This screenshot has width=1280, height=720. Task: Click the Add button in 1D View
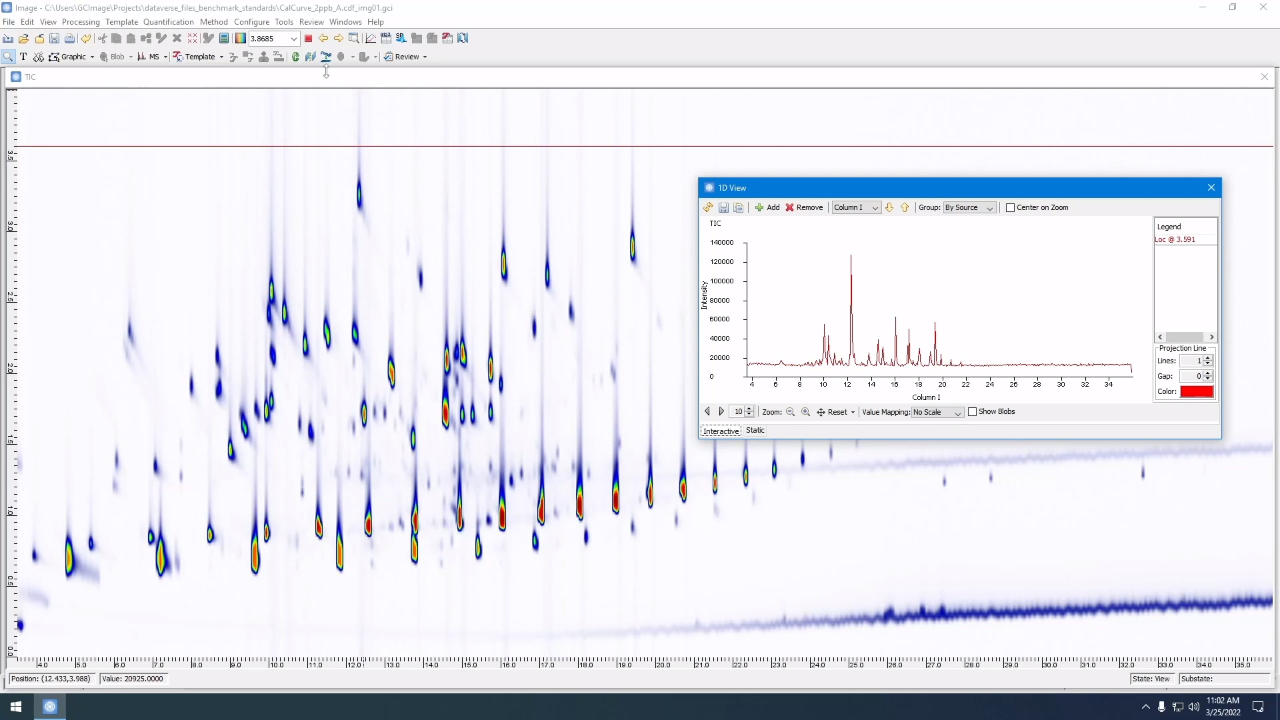(767, 208)
